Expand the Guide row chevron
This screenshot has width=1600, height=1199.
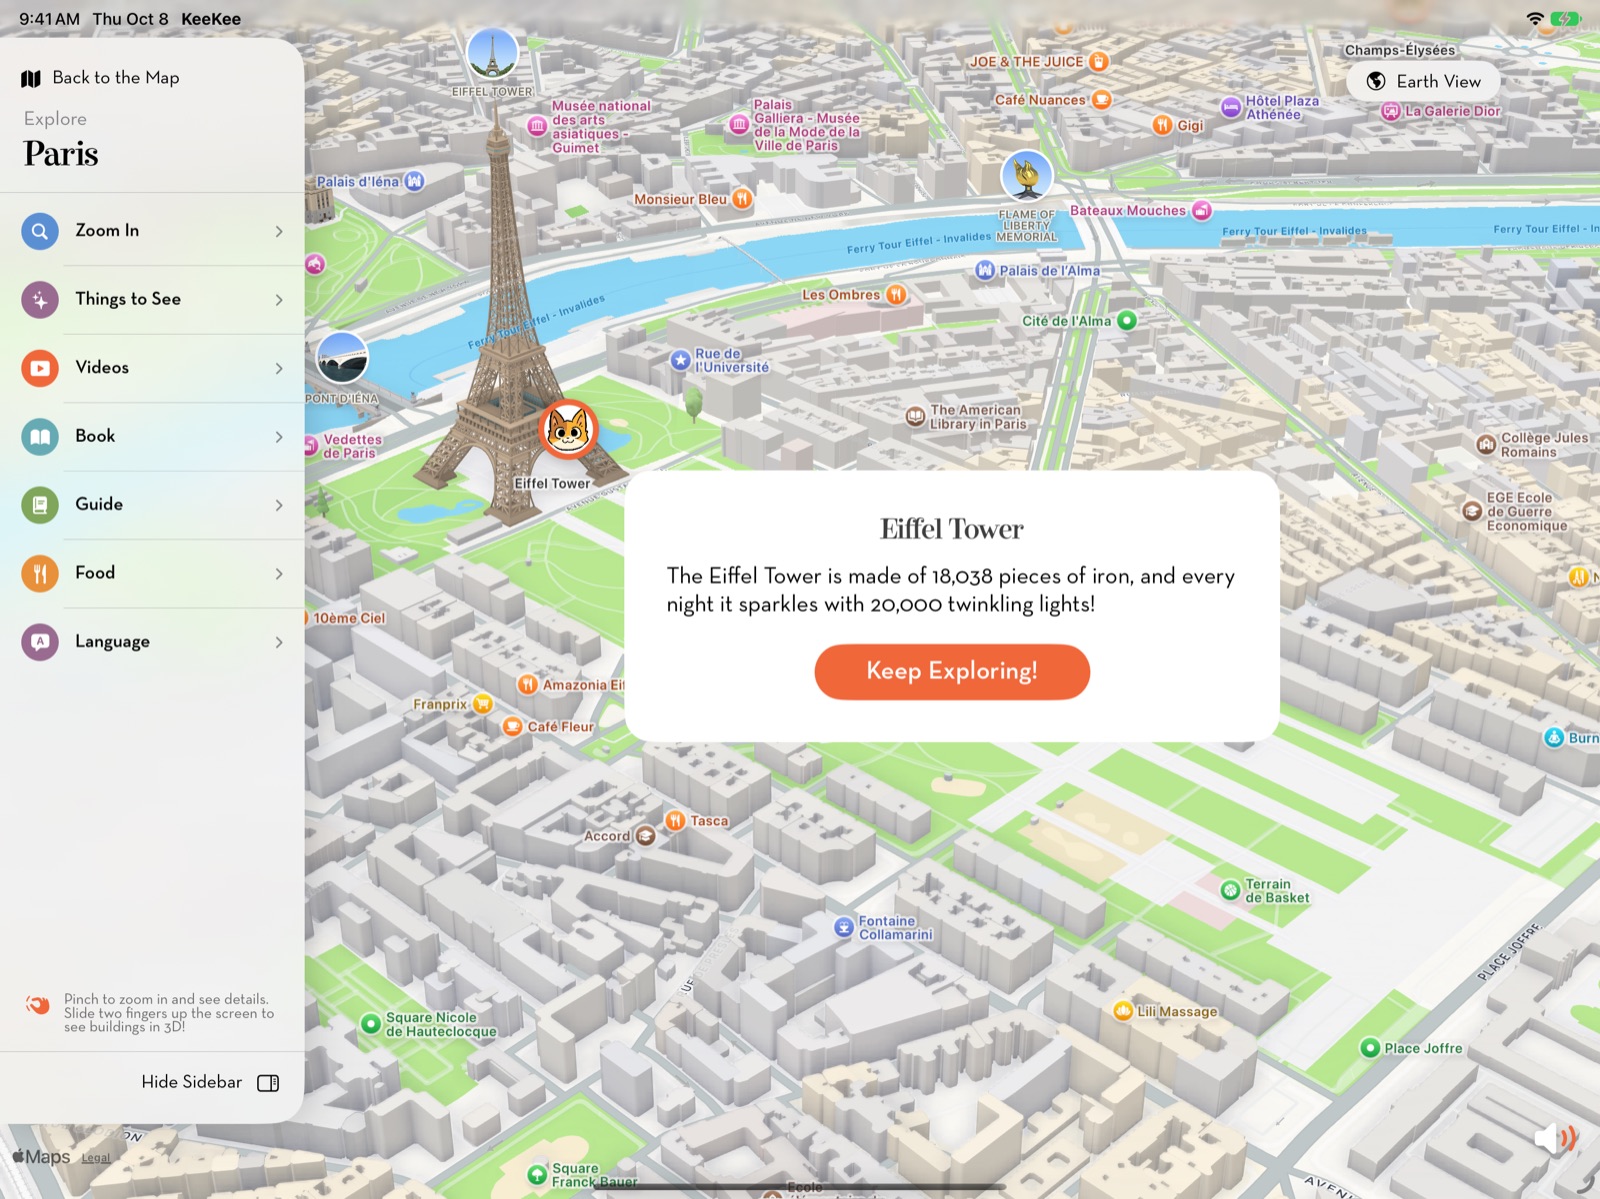pyautogui.click(x=279, y=505)
